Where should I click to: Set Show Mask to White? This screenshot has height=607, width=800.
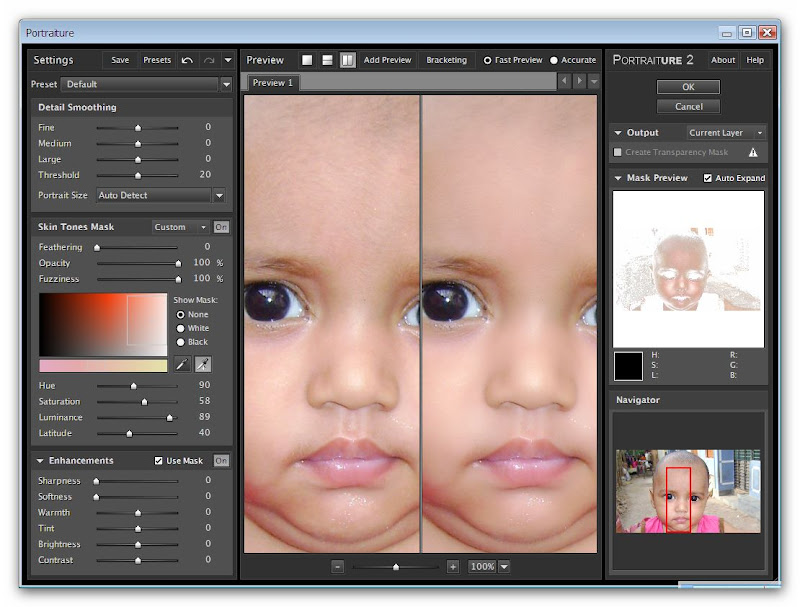(181, 328)
